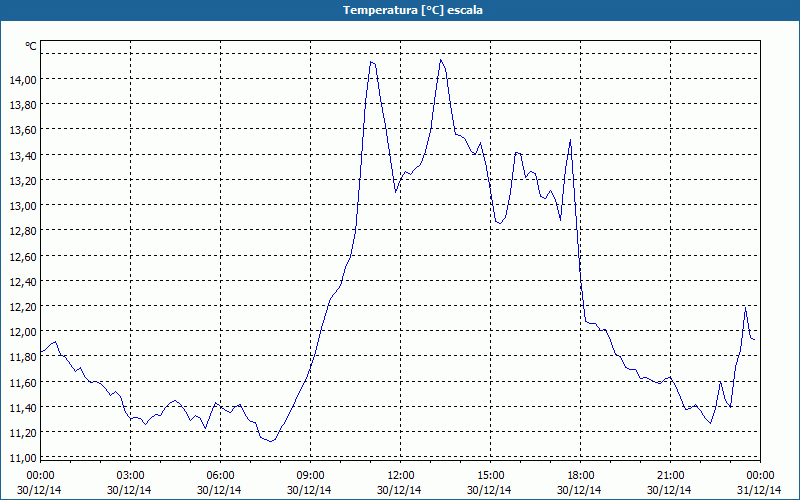Click the 13,40 y-axis label
800x500 pixels.
coord(23,155)
